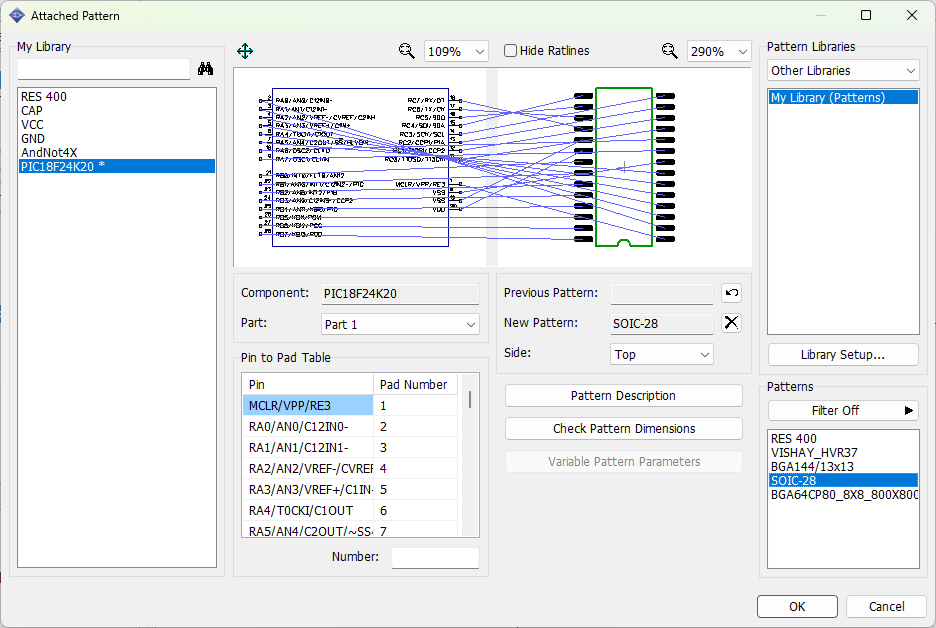The height and width of the screenshot is (628, 936).
Task: Toggle the Hide Ratlines checkbox
Action: 510,51
